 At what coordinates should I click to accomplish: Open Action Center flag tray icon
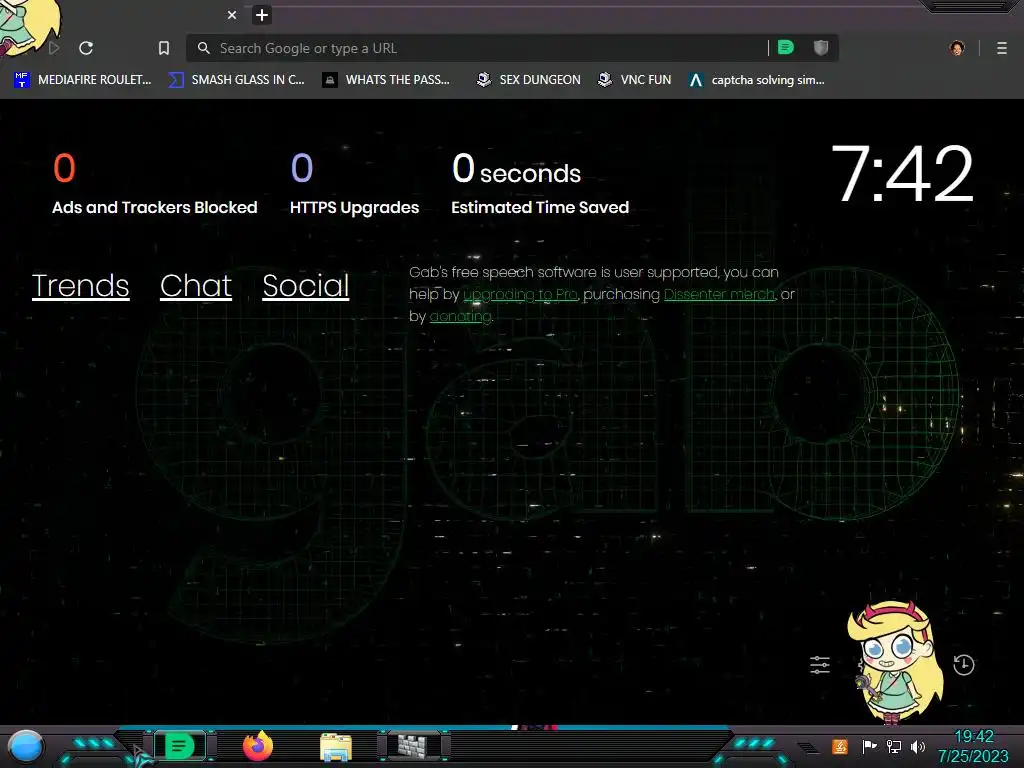point(869,746)
